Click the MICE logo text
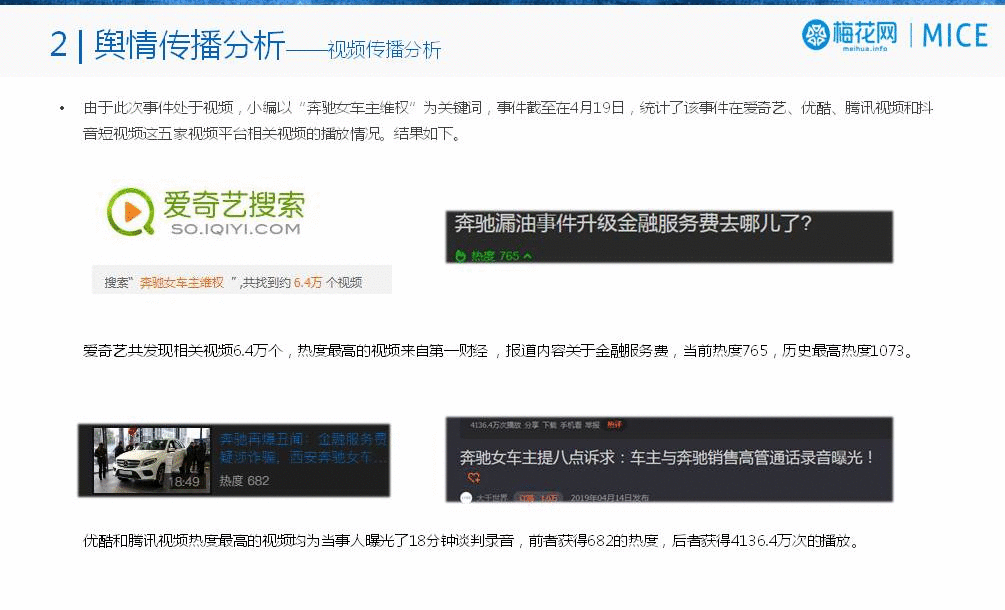Image resolution: width=1005 pixels, height=610 pixels. click(x=954, y=36)
